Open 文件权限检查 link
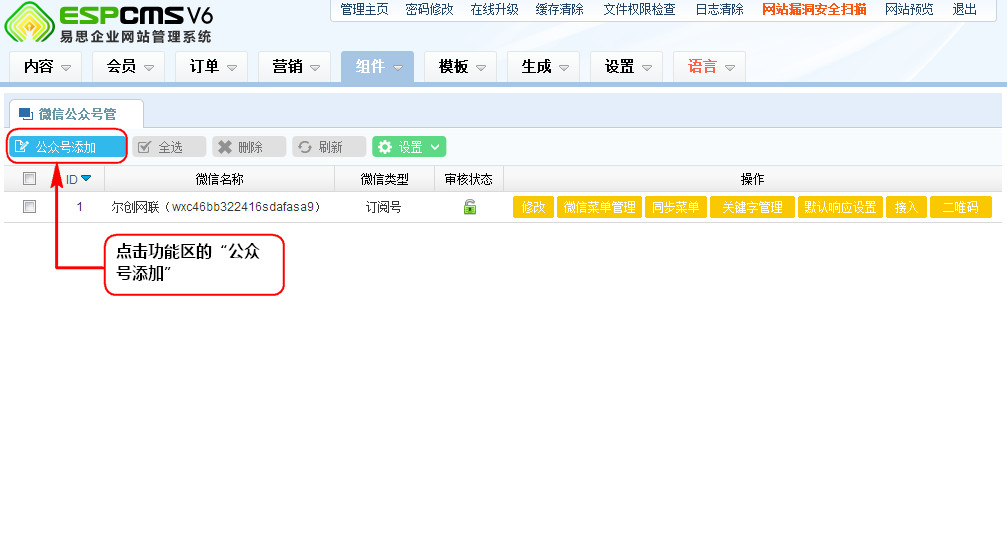The width and height of the screenshot is (1007, 556). [x=639, y=10]
